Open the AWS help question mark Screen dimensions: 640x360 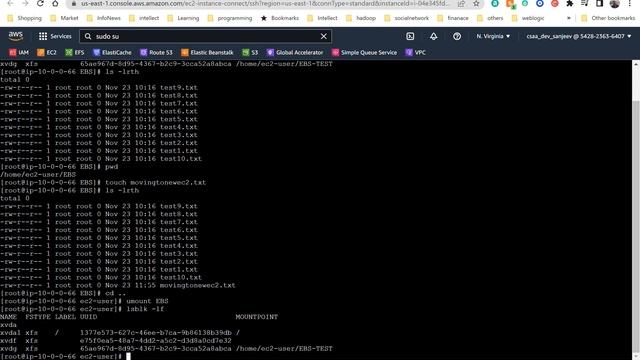(x=457, y=36)
